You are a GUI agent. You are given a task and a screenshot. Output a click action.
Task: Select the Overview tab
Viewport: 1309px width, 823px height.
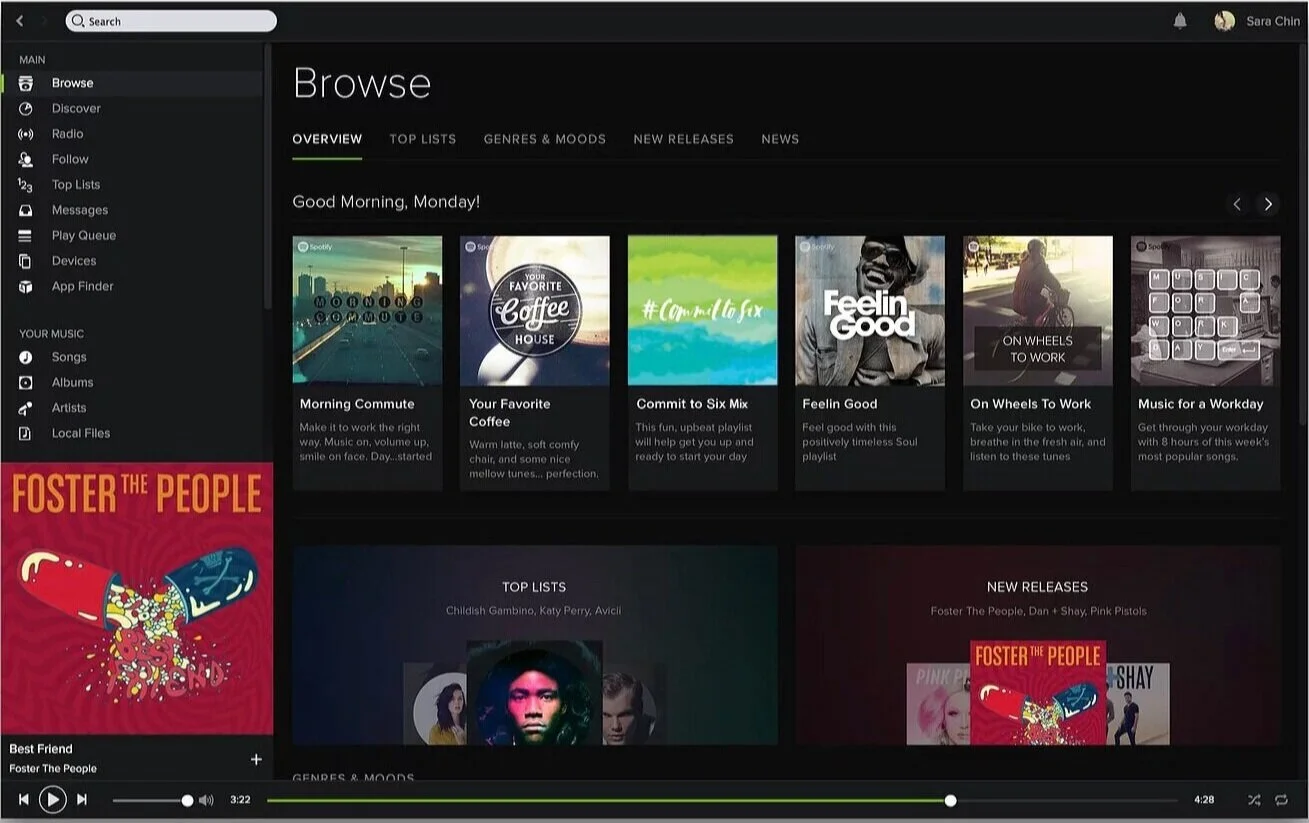327,139
